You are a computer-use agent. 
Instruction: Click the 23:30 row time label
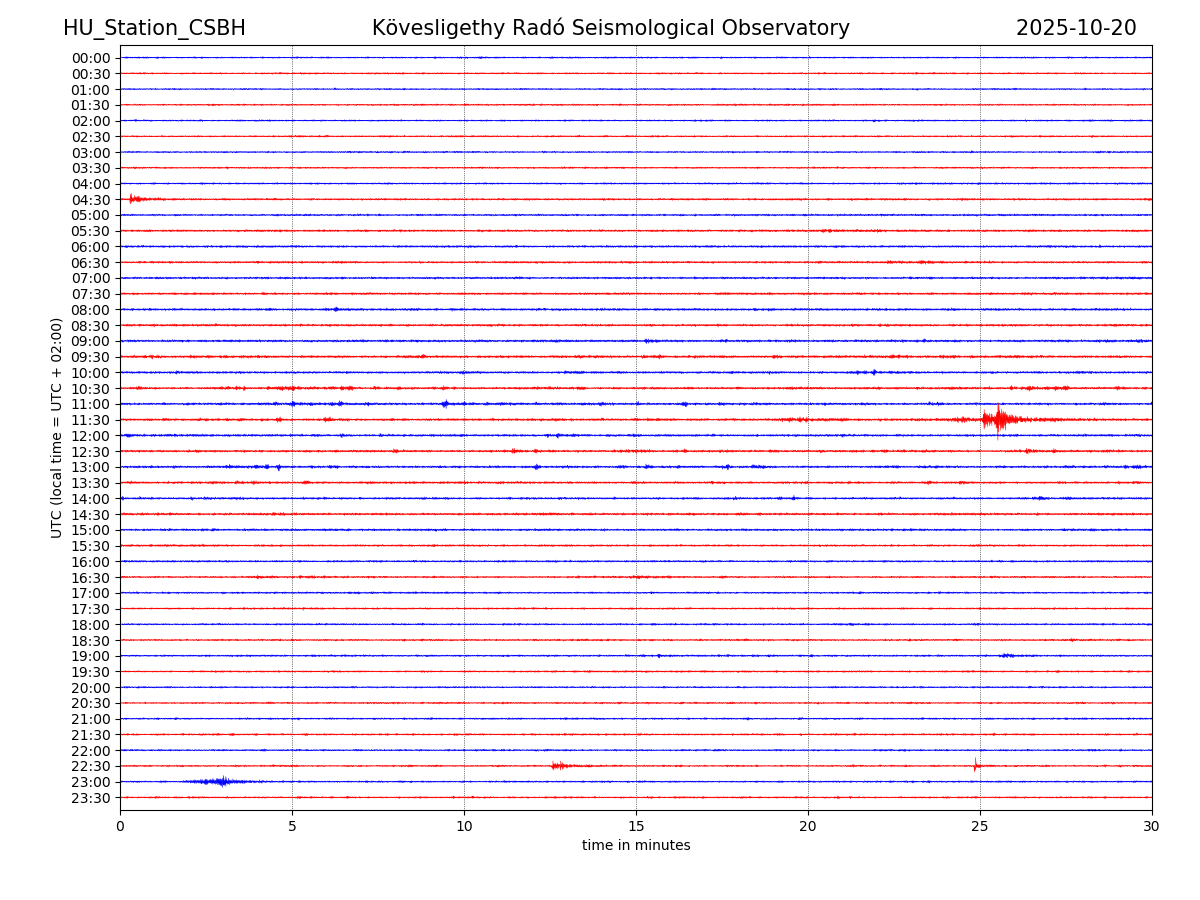coord(91,798)
